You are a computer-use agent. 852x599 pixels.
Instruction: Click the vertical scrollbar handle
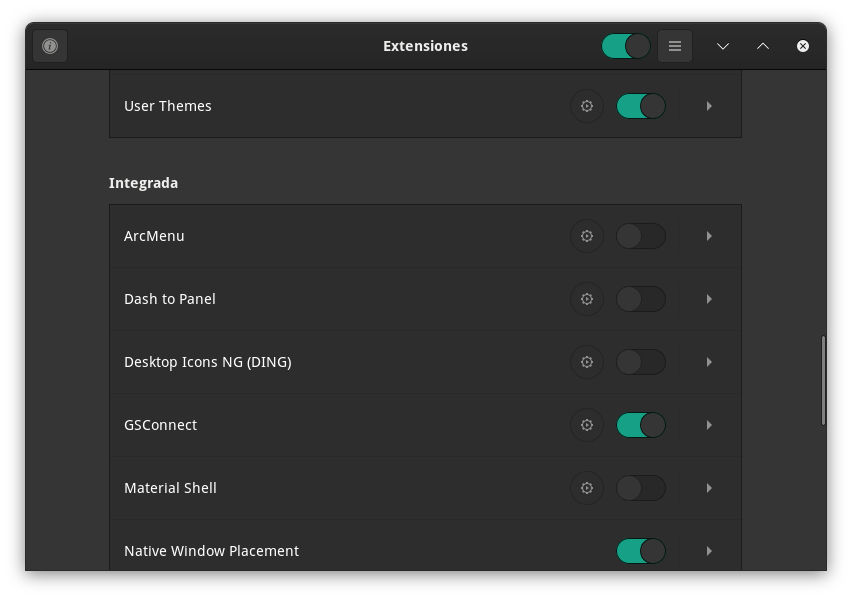point(823,380)
